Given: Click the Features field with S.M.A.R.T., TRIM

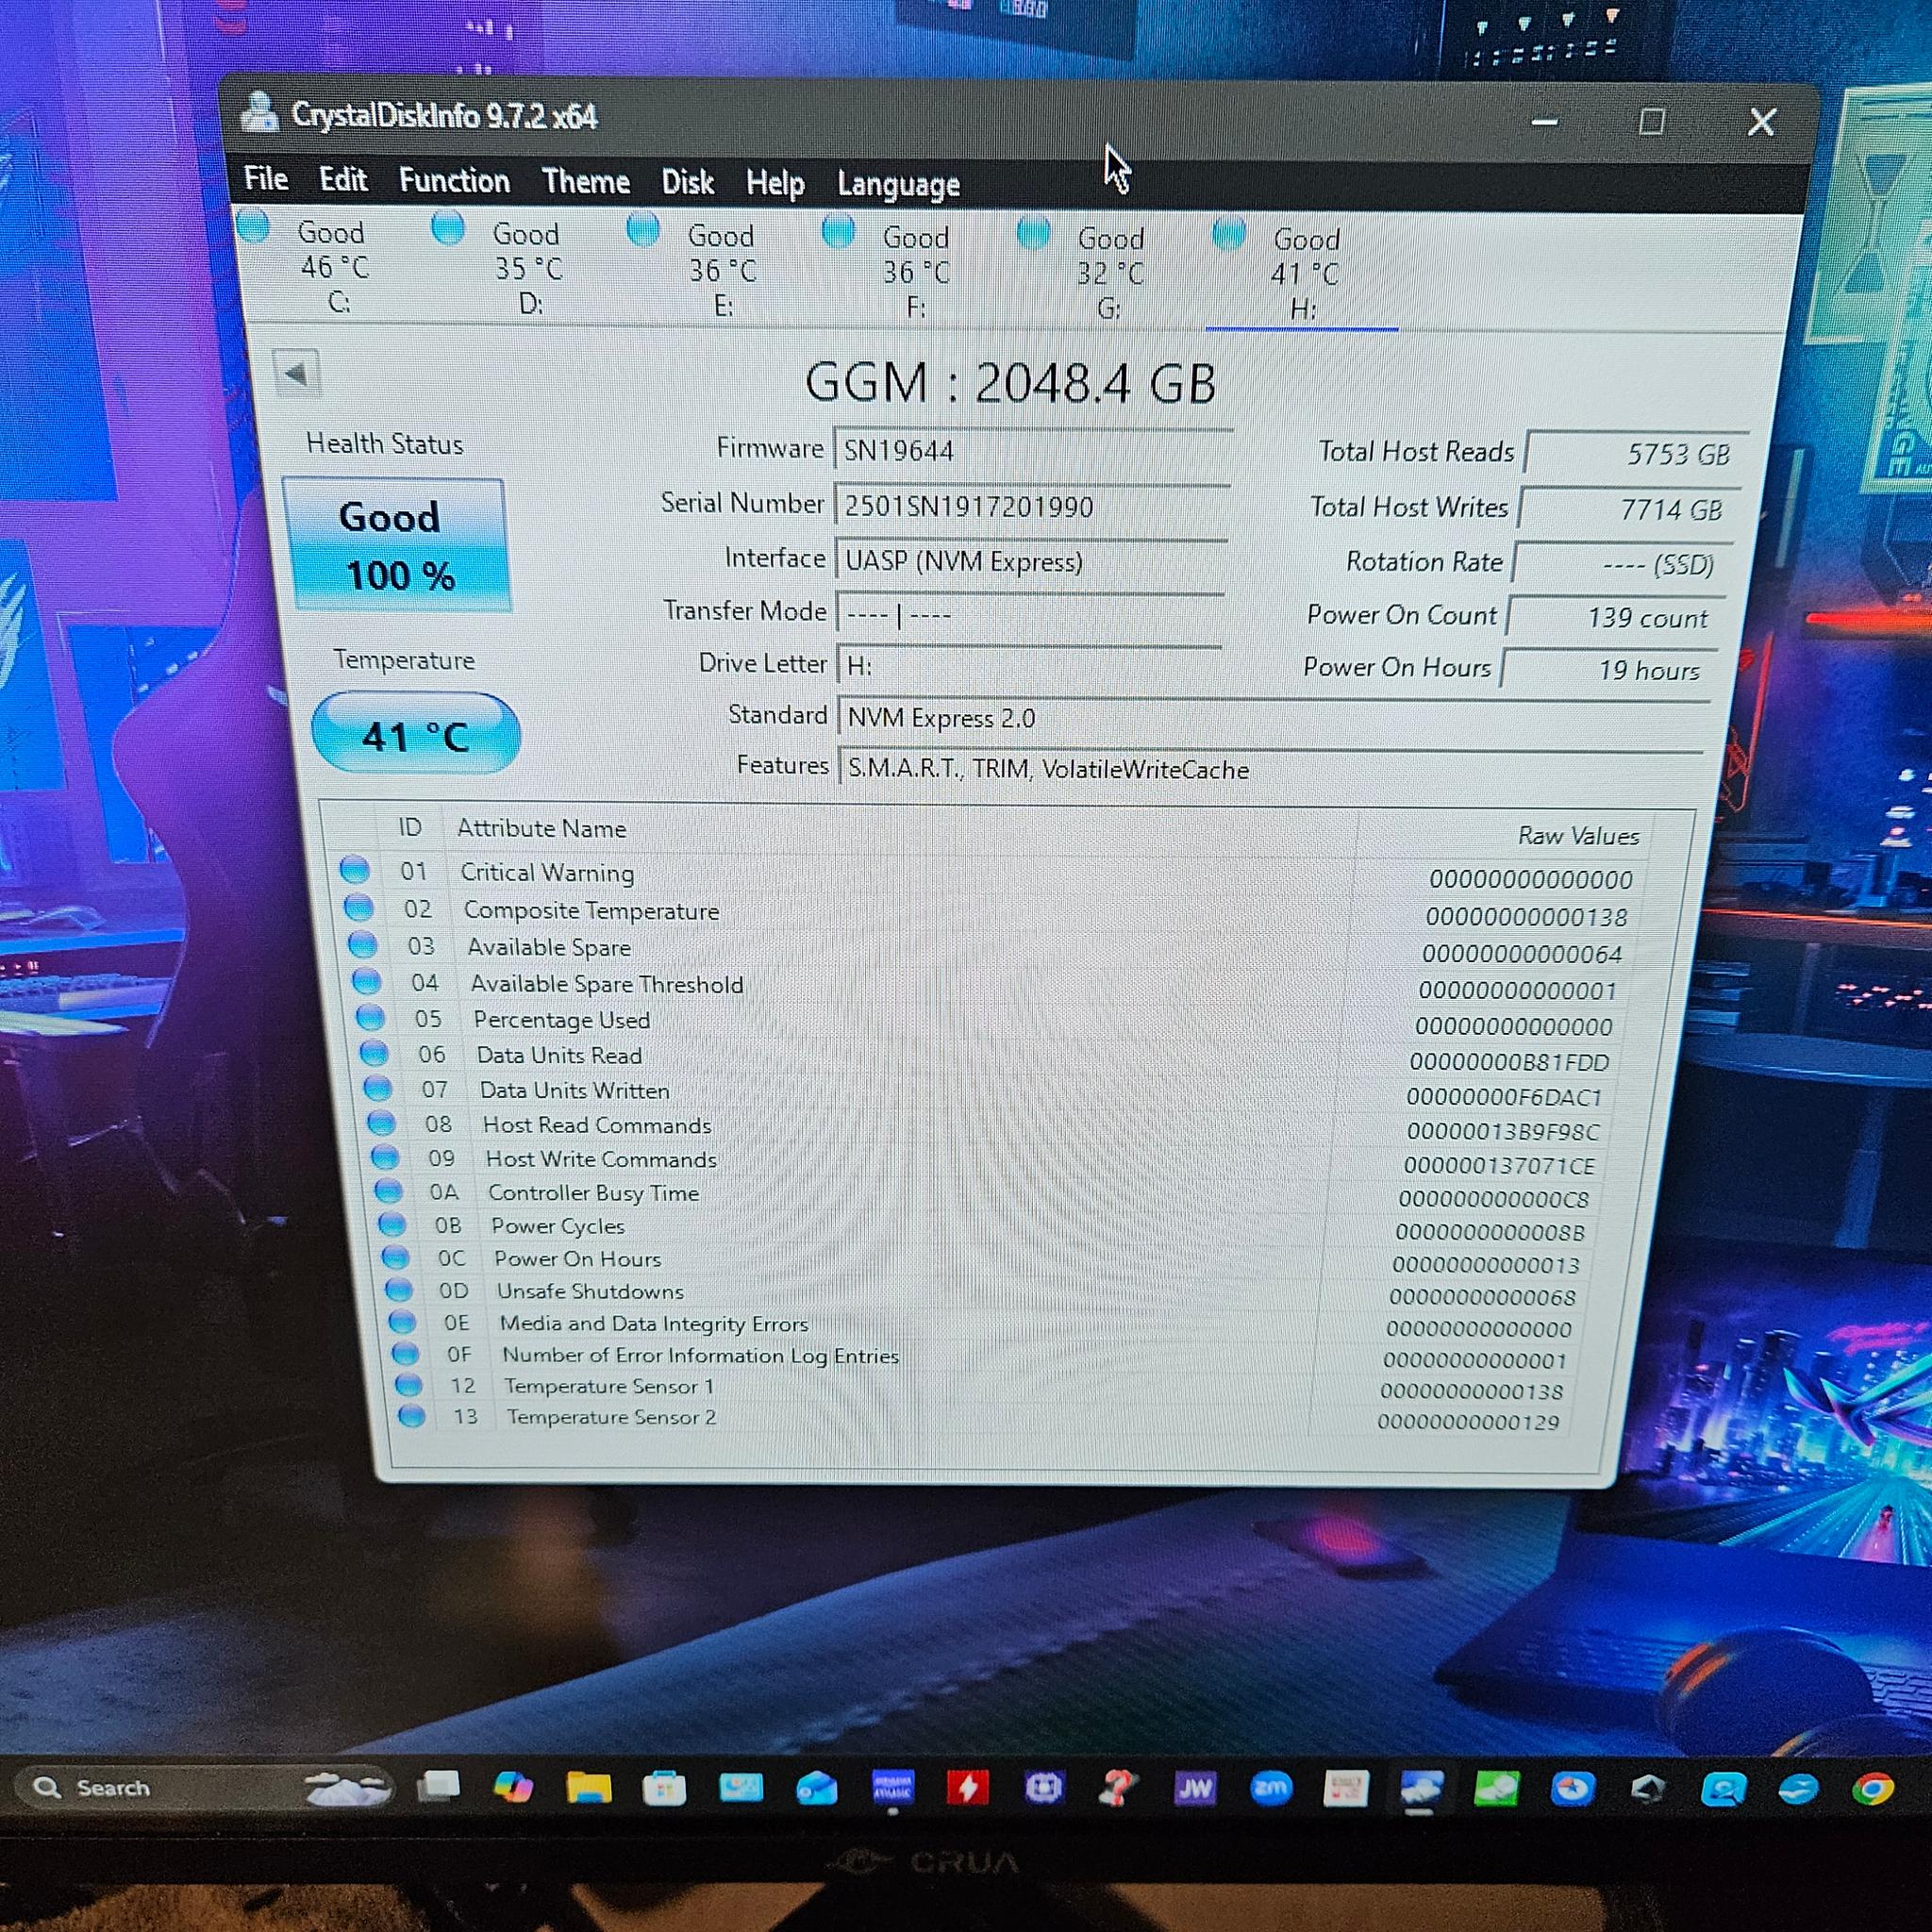Looking at the screenshot, I should pyautogui.click(x=1269, y=769).
